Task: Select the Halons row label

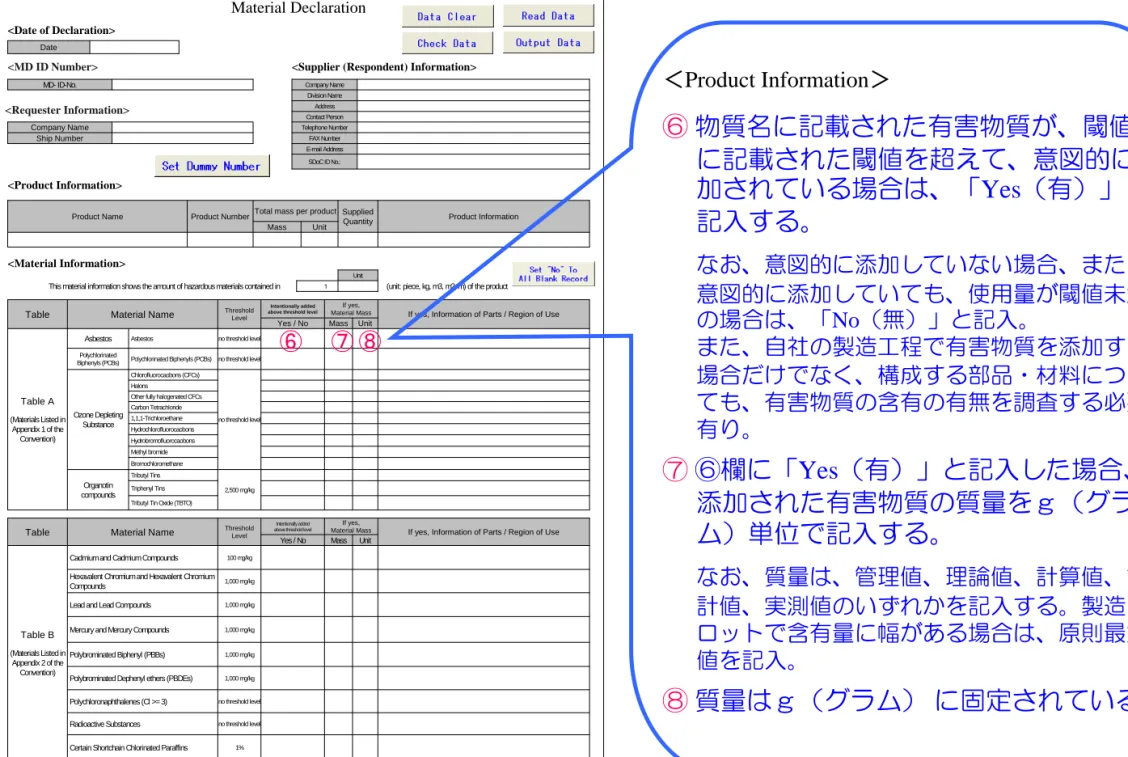Action: pos(173,386)
